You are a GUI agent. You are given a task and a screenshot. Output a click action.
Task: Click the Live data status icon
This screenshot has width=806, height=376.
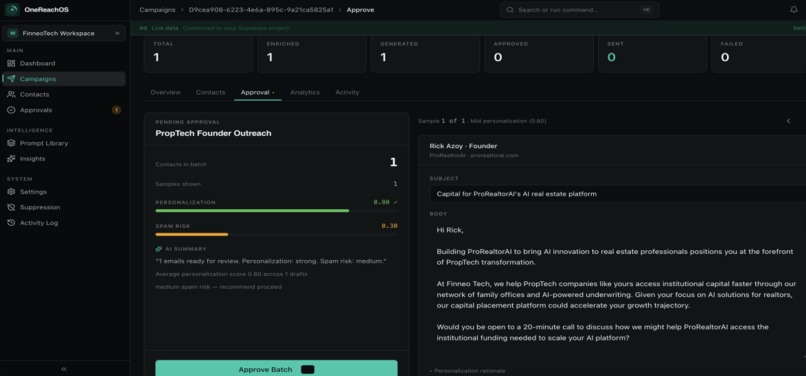(143, 28)
